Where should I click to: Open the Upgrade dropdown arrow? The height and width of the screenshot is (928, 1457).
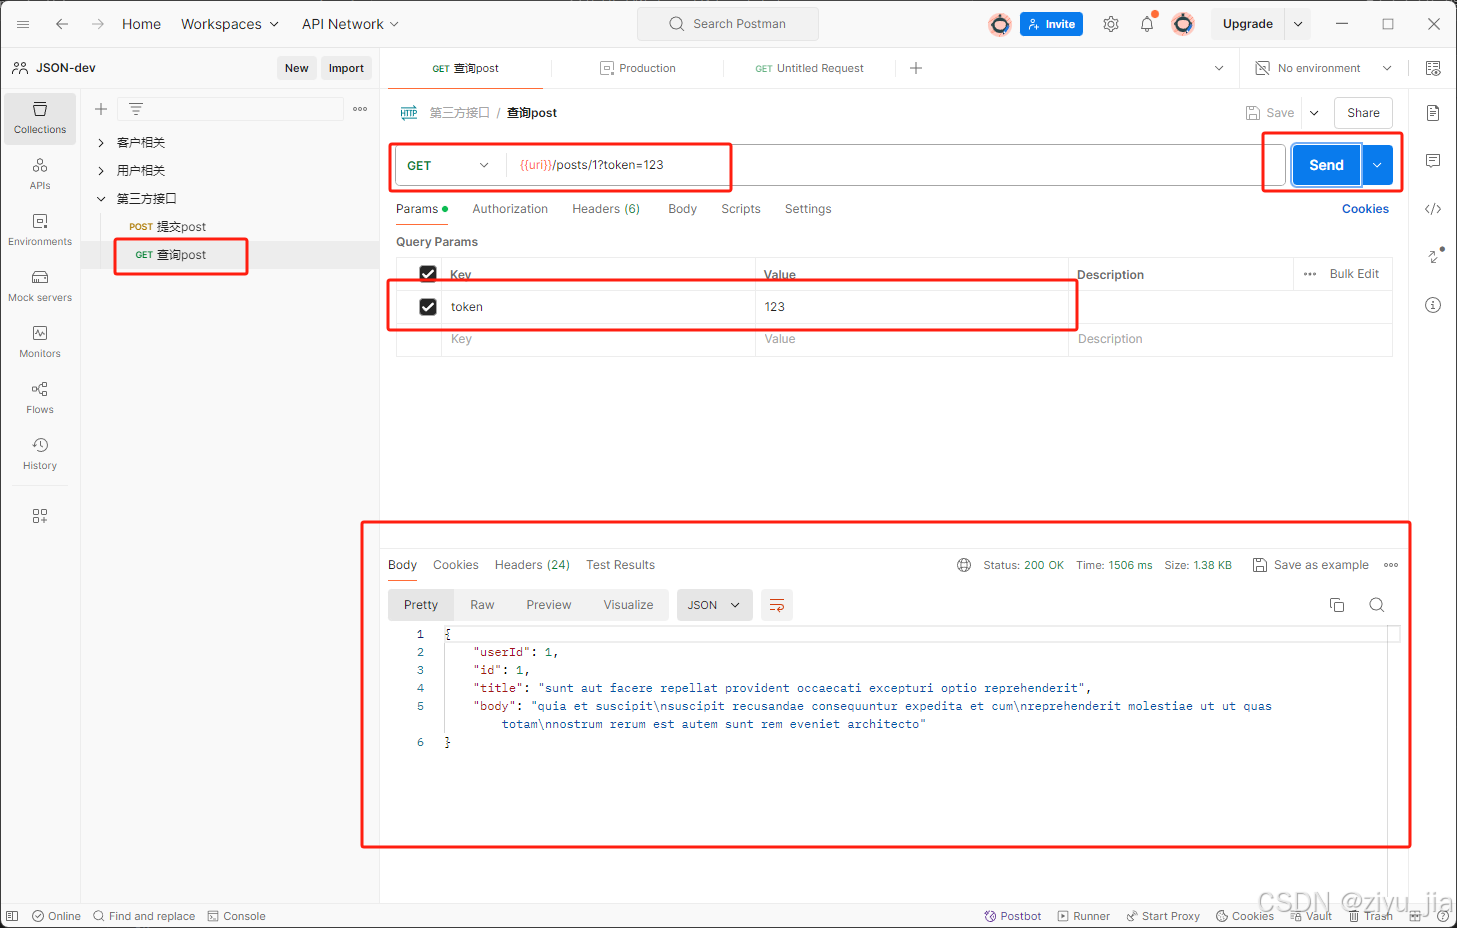[x=1298, y=24]
